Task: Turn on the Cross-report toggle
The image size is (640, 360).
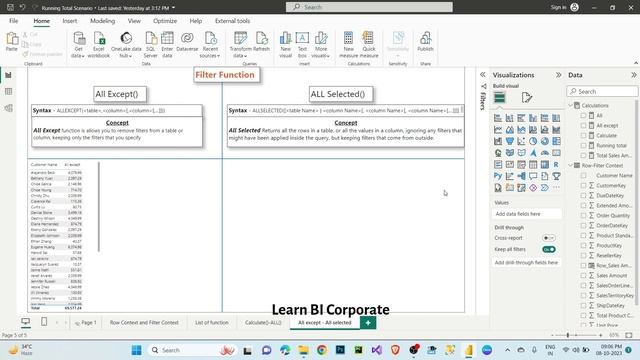Action: click(x=549, y=238)
